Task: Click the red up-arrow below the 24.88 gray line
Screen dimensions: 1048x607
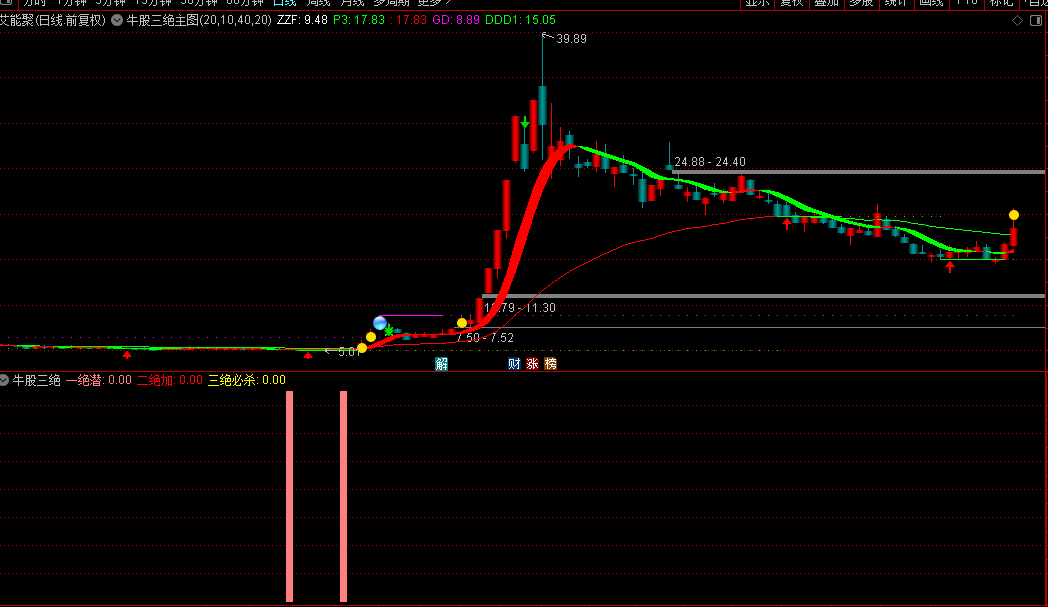Action: pyautogui.click(x=787, y=224)
